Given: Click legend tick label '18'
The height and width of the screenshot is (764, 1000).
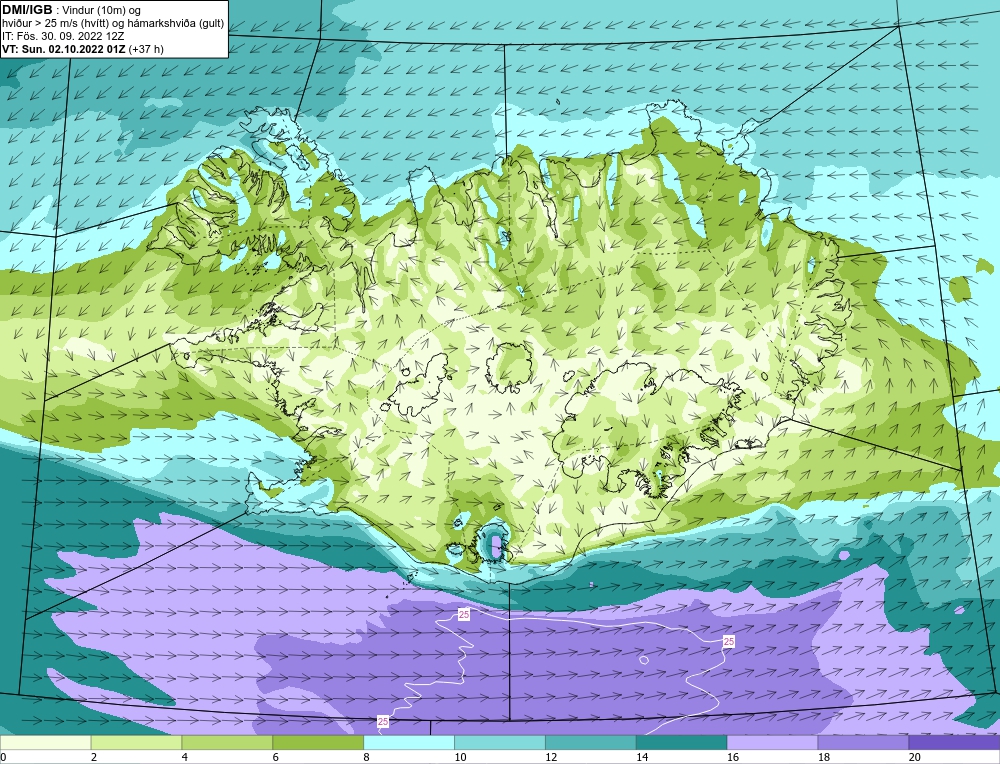Looking at the screenshot, I should coord(823,757).
